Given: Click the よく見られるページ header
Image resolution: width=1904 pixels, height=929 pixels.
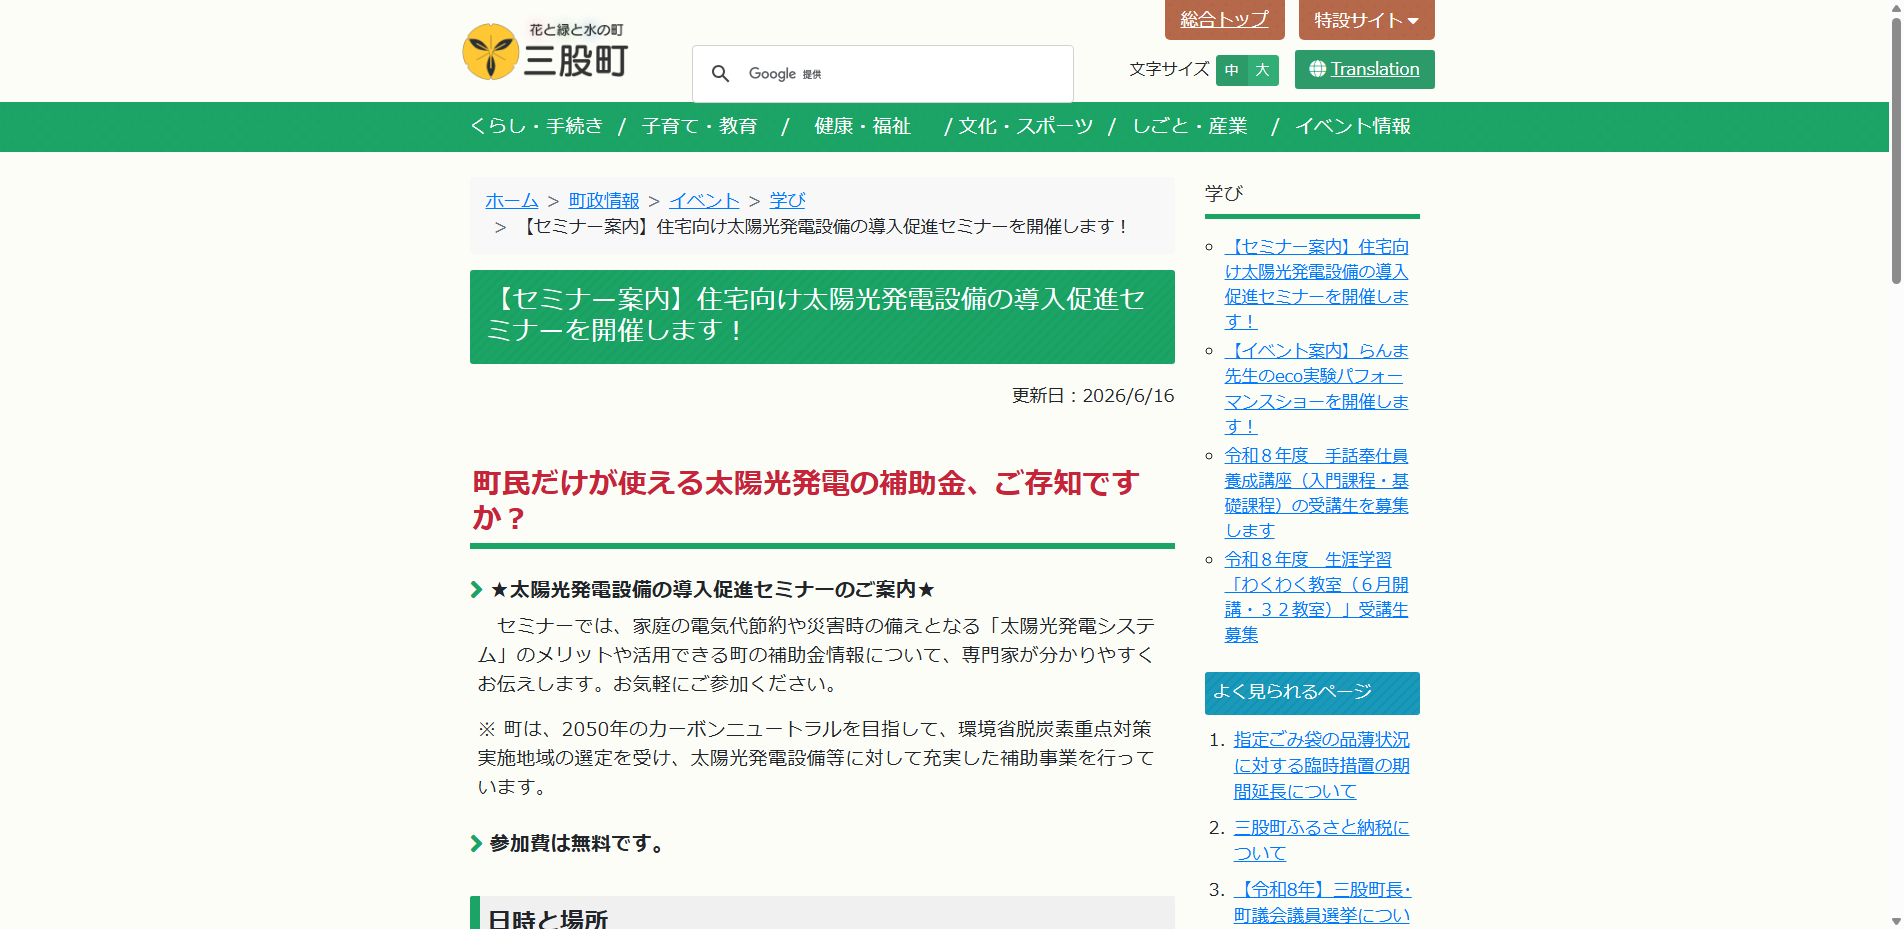Looking at the screenshot, I should click(x=1312, y=693).
